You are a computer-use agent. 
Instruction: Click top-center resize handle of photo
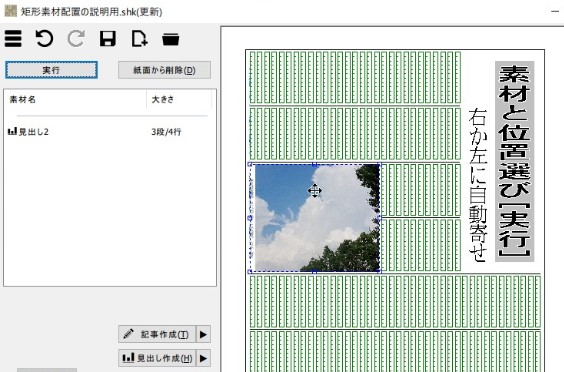click(x=314, y=164)
